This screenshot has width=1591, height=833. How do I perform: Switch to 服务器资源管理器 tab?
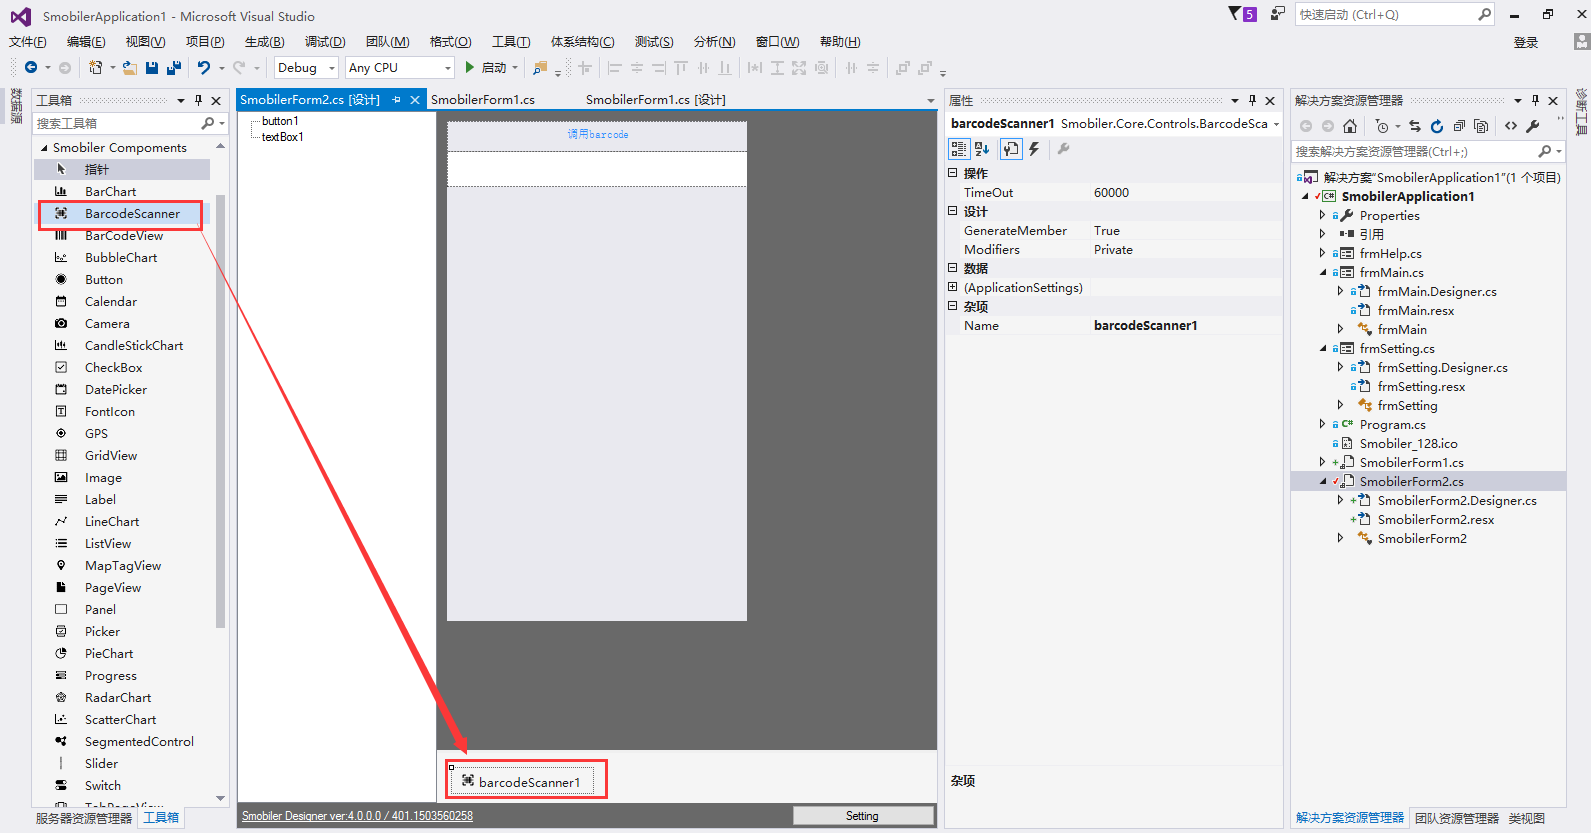pyautogui.click(x=84, y=818)
